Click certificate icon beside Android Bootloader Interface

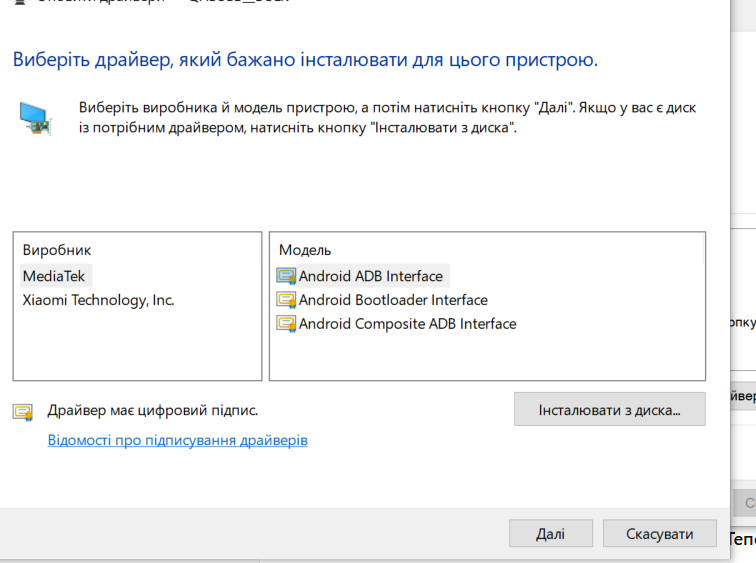(286, 300)
